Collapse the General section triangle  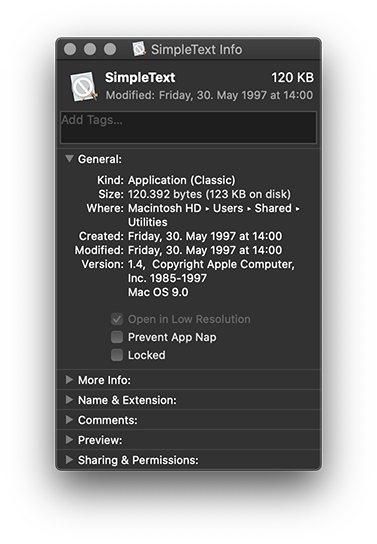[69, 159]
